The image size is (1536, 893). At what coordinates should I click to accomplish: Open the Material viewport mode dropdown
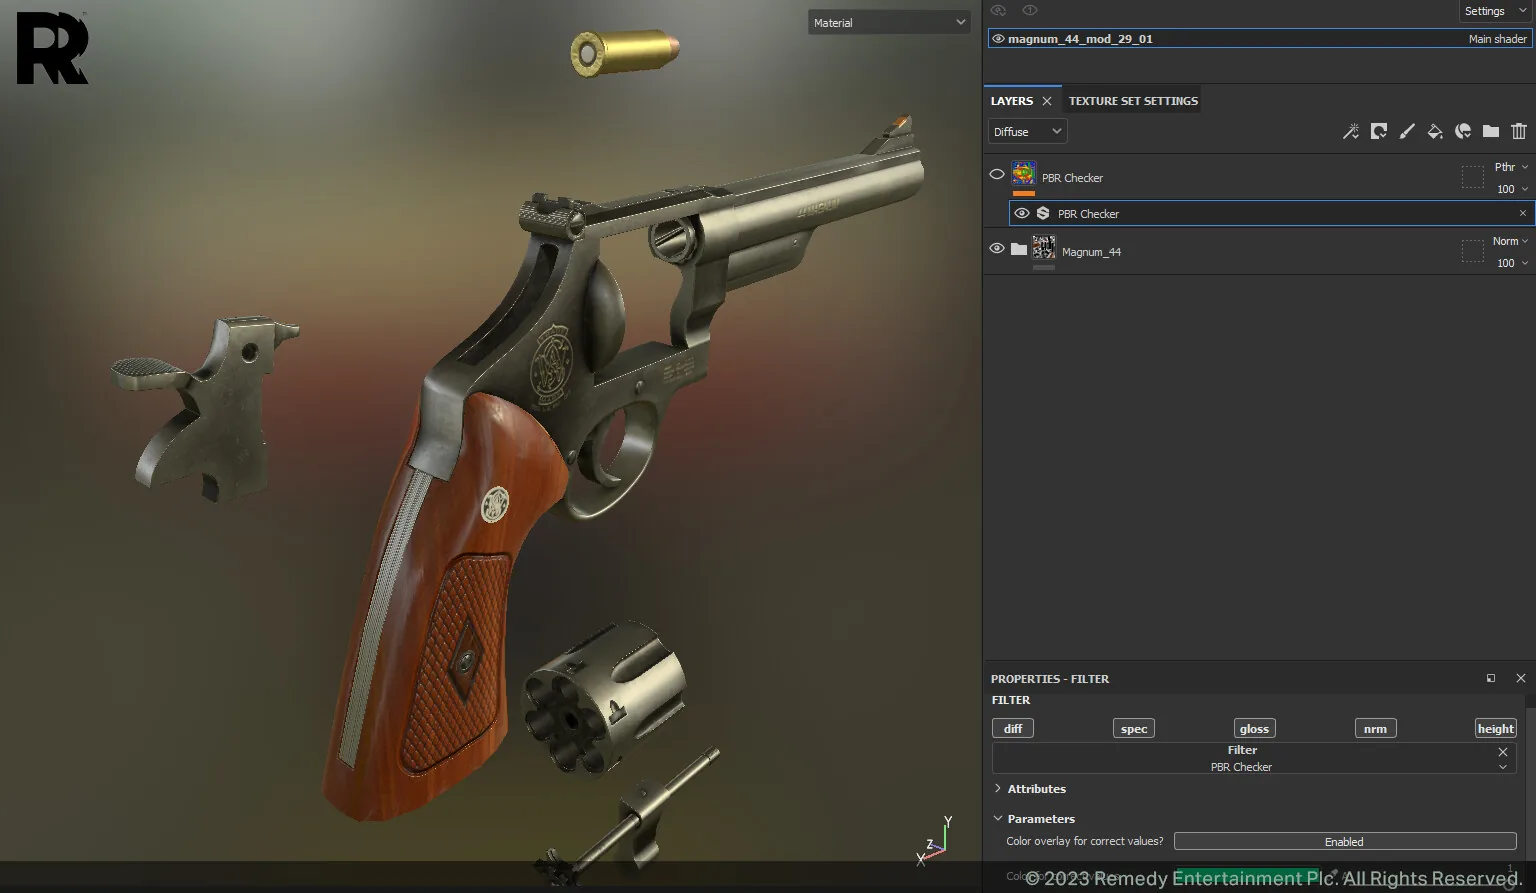(889, 22)
